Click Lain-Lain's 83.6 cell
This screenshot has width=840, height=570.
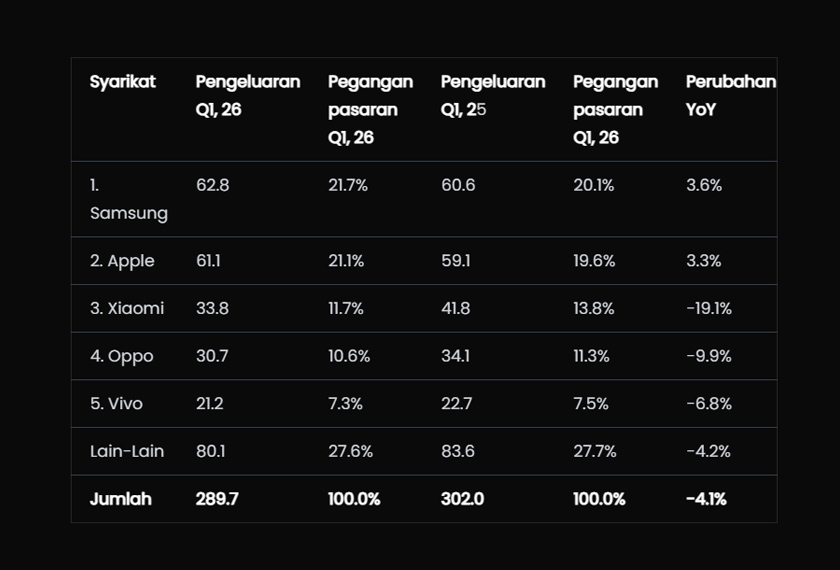458,451
